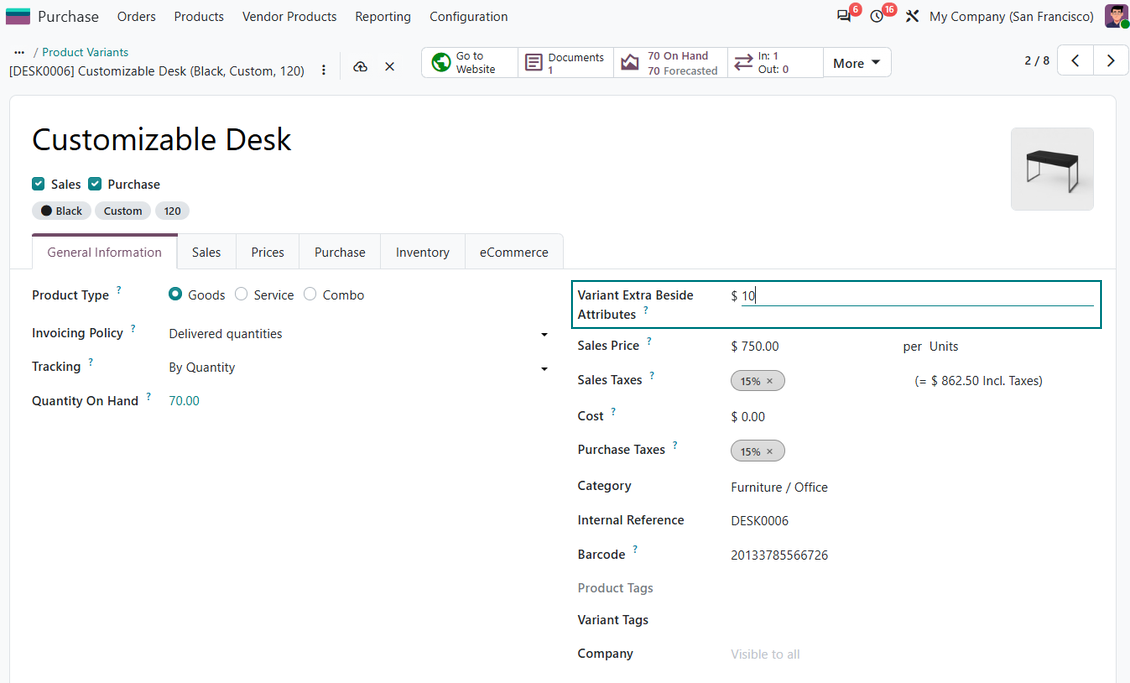Open the Purchase app home icon
1130x683 pixels.
pyautogui.click(x=18, y=16)
